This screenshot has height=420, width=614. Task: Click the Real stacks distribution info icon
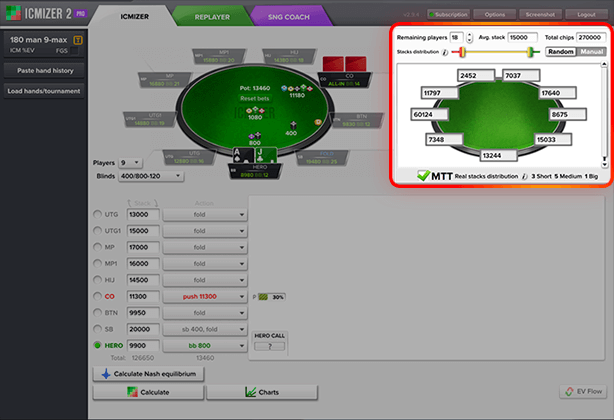click(524, 177)
